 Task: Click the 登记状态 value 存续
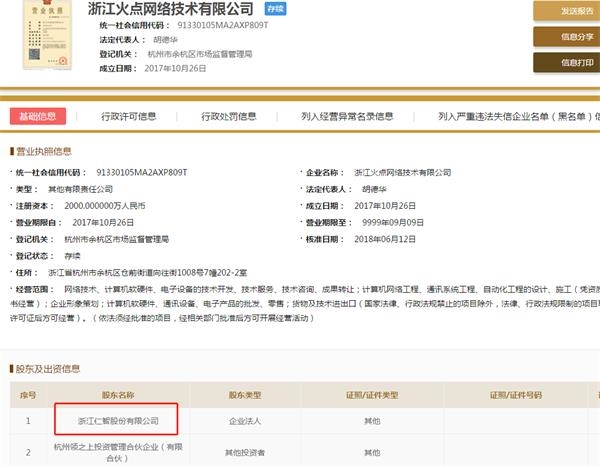[72, 256]
